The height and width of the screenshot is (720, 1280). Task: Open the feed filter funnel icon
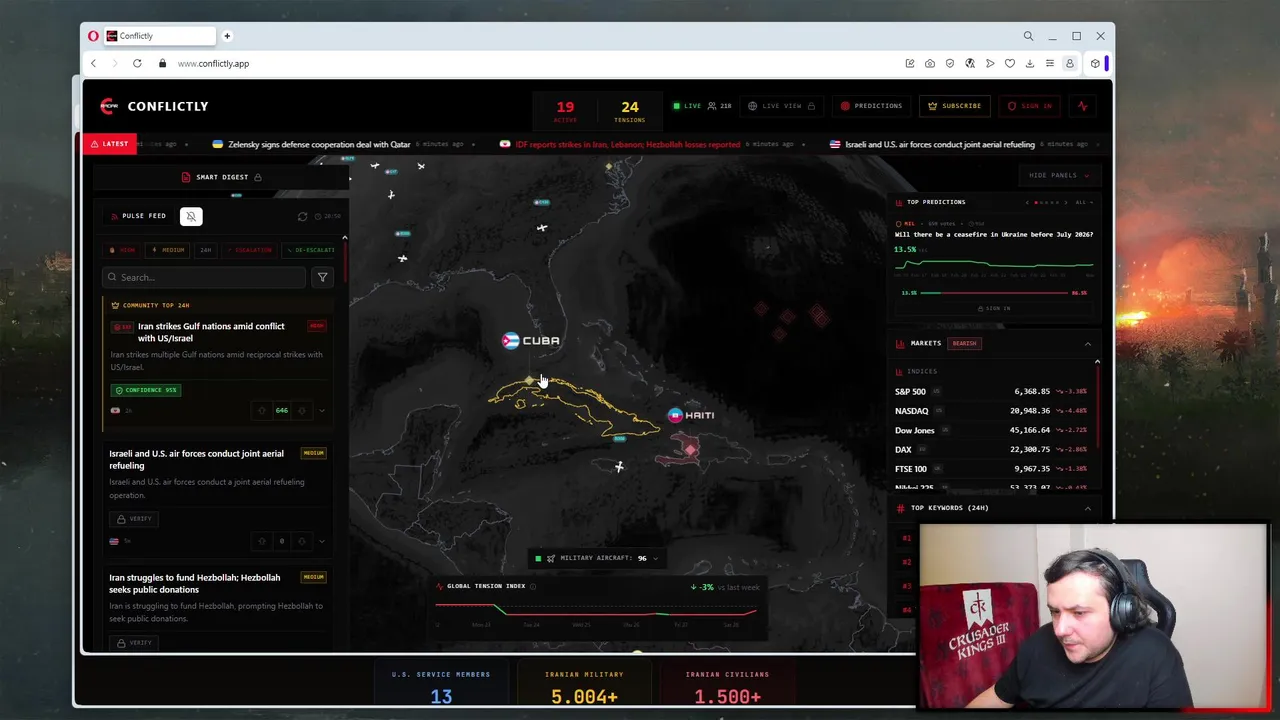(x=322, y=277)
